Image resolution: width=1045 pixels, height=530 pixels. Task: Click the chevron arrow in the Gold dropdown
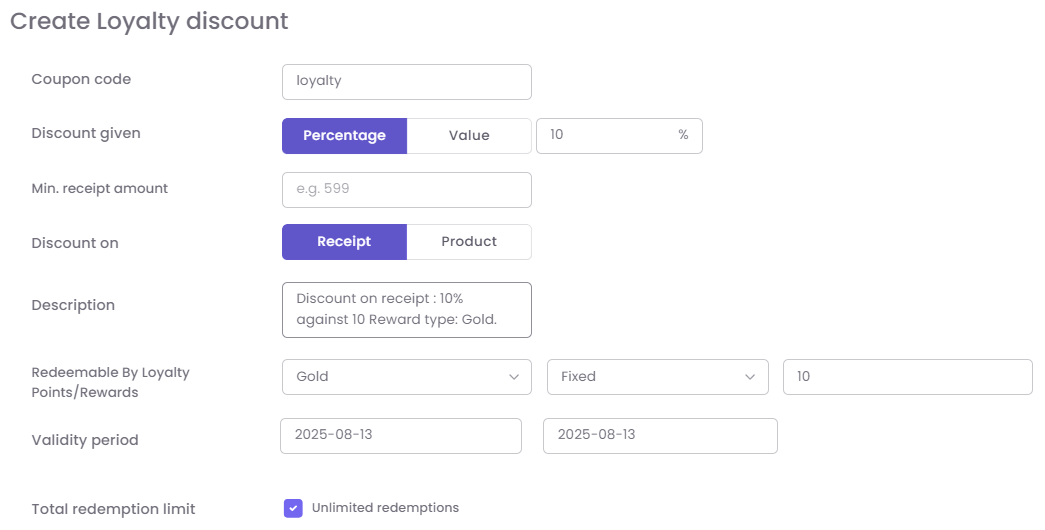pos(514,377)
